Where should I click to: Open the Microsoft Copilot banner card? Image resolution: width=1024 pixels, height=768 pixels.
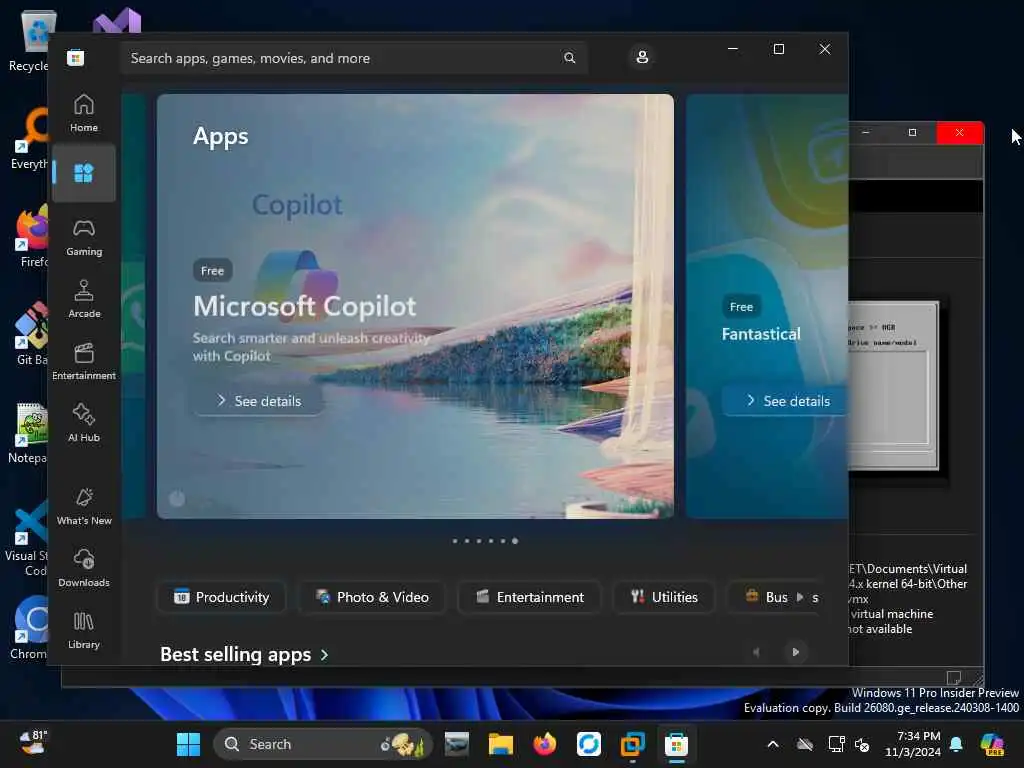coord(415,306)
